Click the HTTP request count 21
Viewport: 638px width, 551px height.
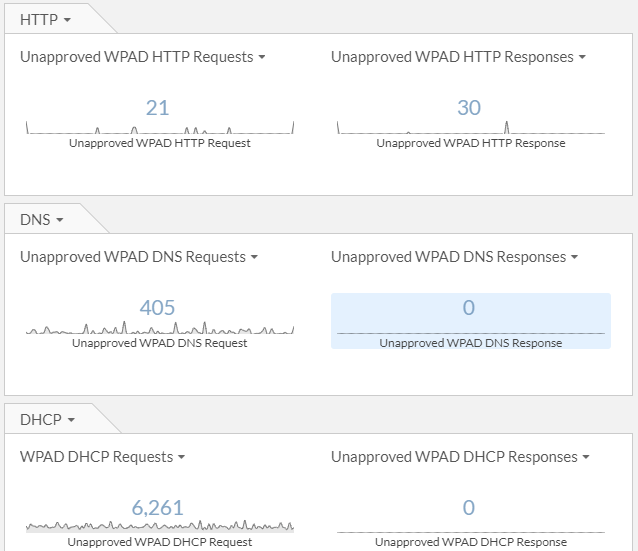pos(157,108)
